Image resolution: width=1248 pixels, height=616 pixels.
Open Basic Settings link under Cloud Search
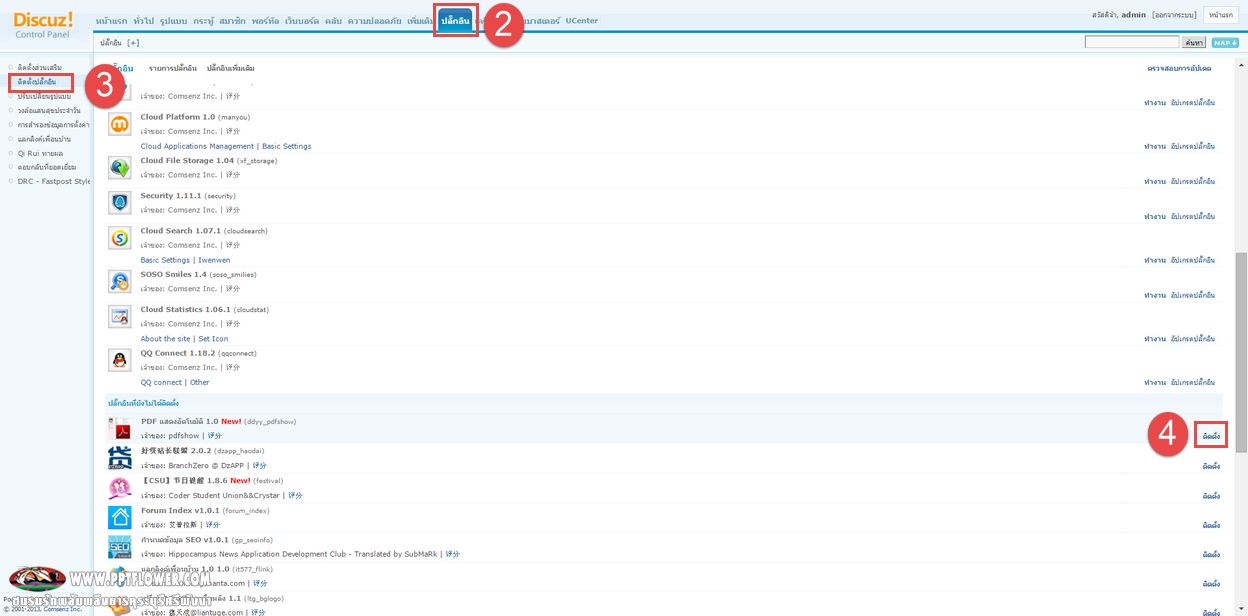point(165,260)
